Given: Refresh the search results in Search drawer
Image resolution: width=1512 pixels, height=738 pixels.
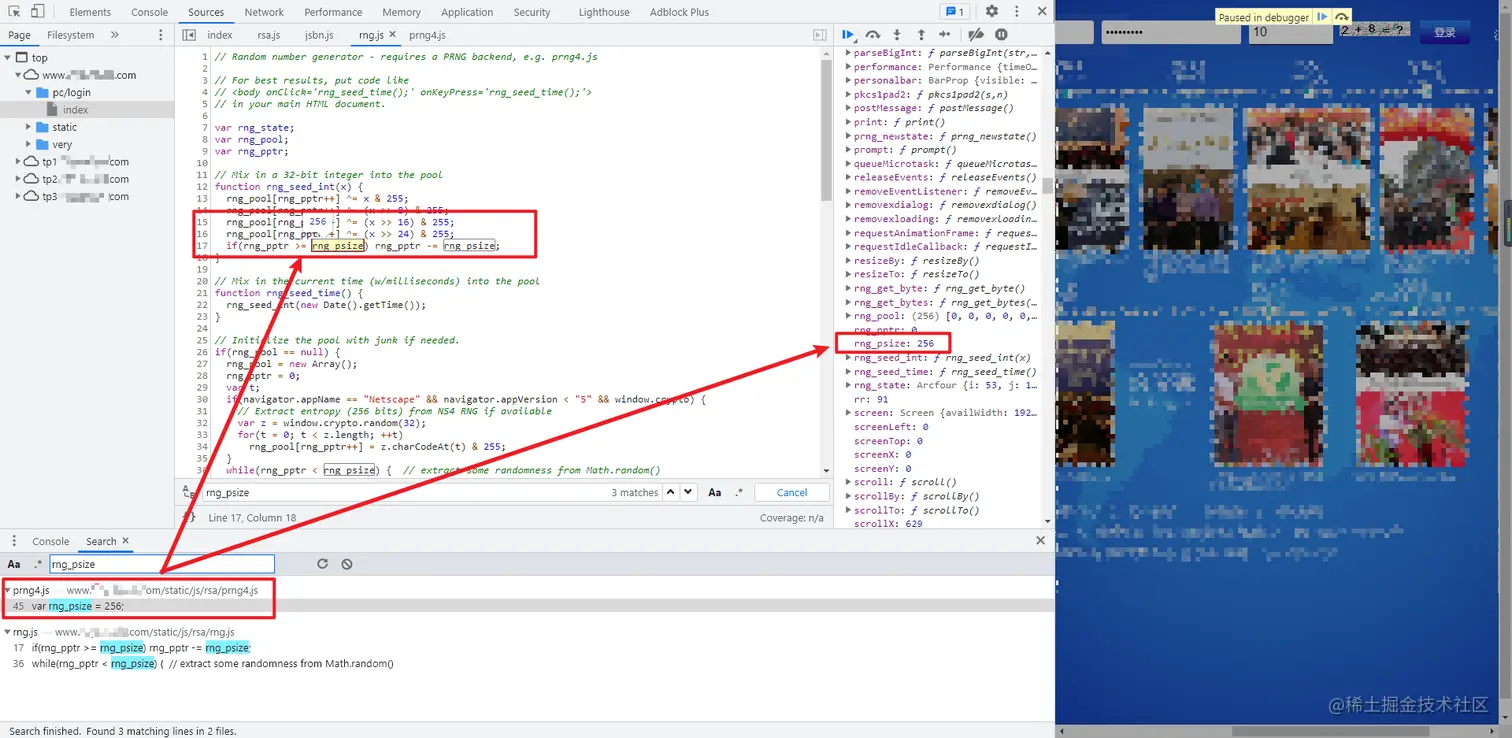Looking at the screenshot, I should tap(322, 564).
